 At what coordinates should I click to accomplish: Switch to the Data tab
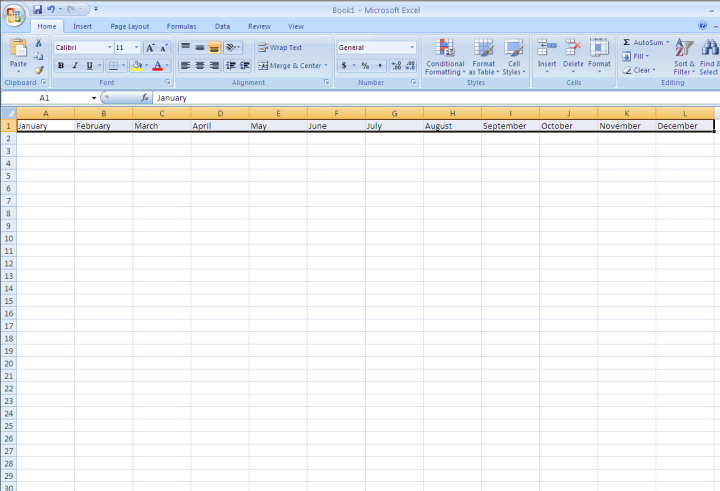(x=222, y=27)
